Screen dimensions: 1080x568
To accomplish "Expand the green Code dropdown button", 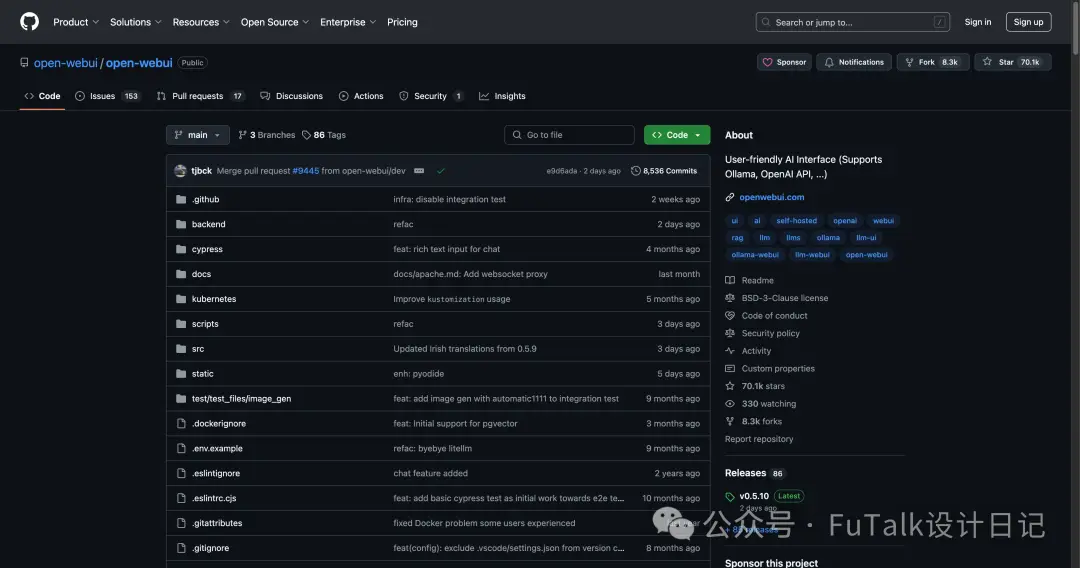I will pos(677,135).
